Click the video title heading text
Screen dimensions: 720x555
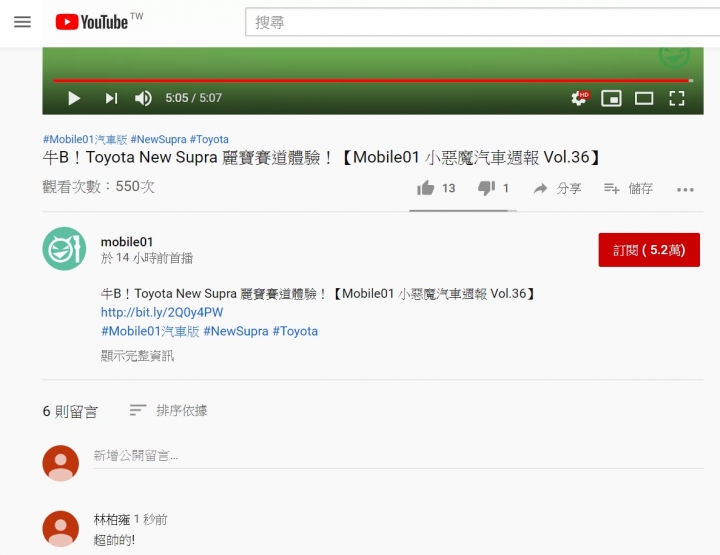pyautogui.click(x=321, y=157)
